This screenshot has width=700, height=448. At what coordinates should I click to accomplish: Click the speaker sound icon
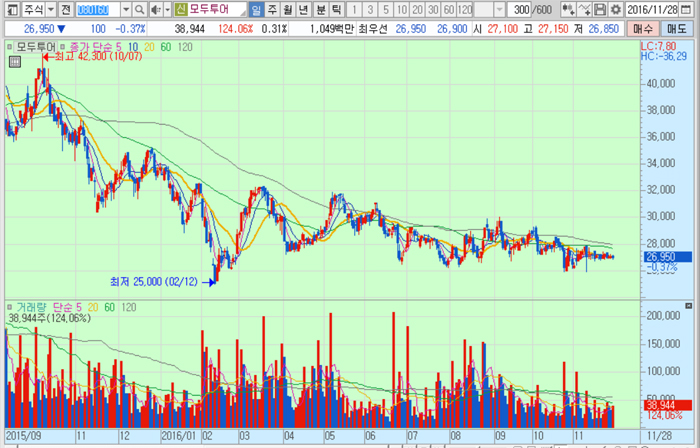pyautogui.click(x=153, y=9)
